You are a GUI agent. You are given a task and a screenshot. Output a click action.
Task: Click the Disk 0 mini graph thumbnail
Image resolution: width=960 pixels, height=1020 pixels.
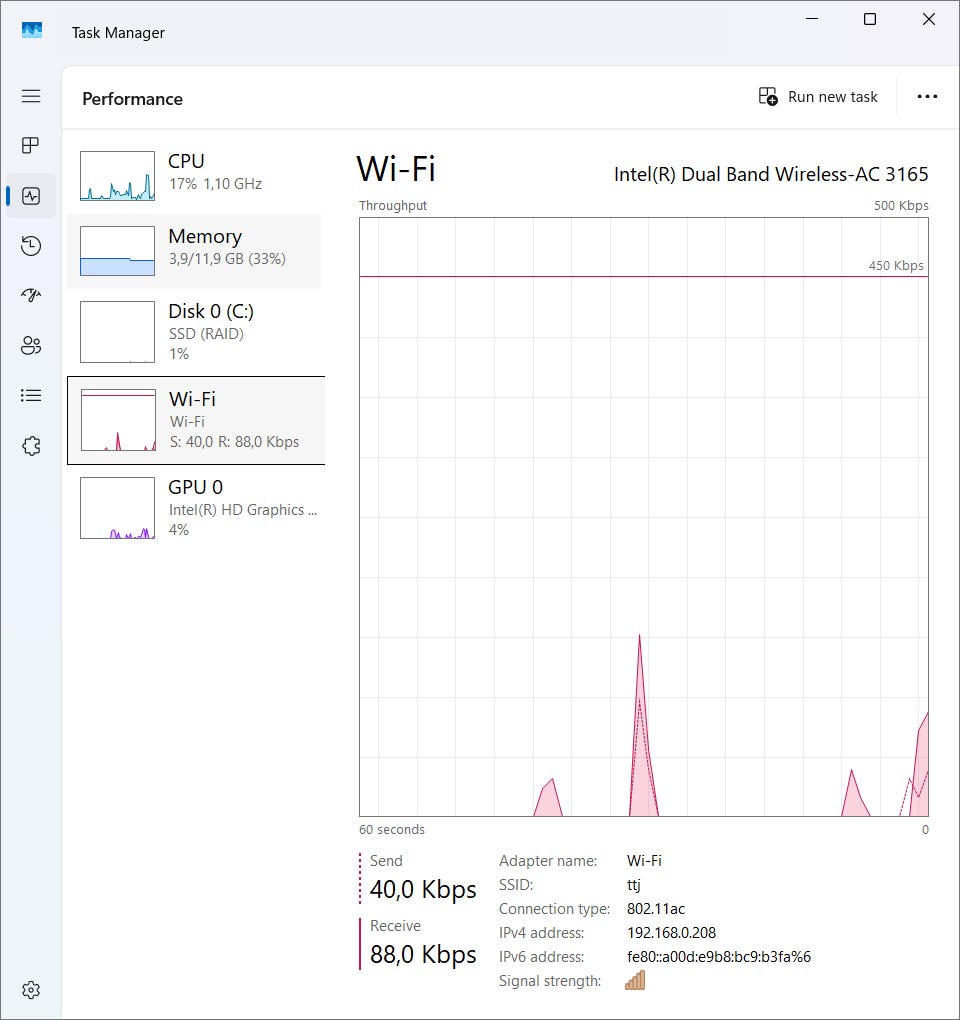tap(118, 332)
